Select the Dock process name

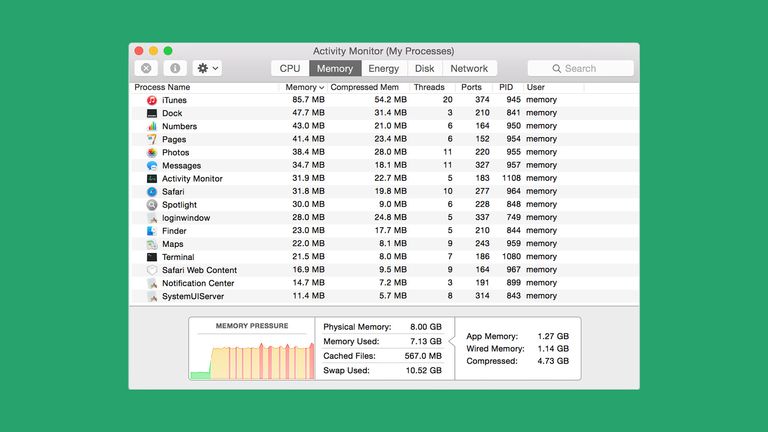(172, 113)
